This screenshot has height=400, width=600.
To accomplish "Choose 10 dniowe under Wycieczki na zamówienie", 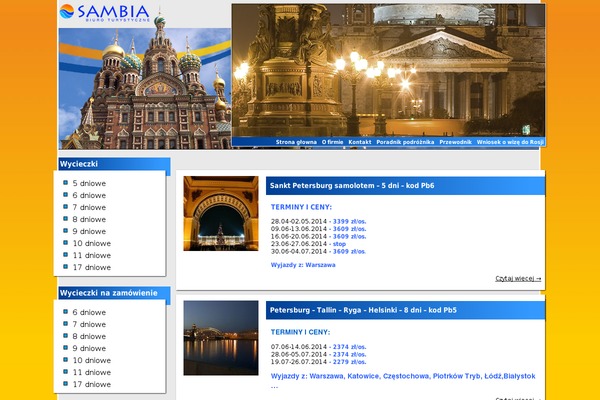I will pyautogui.click(x=92, y=360).
